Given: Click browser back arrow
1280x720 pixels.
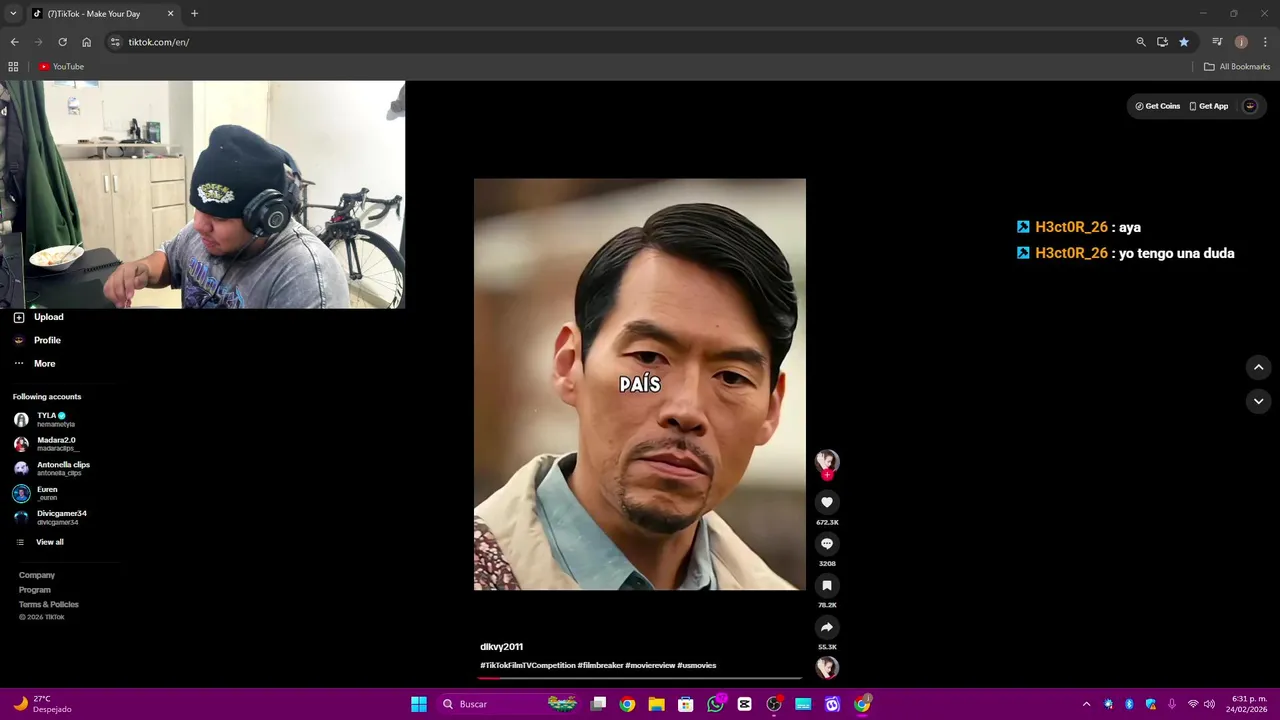Looking at the screenshot, I should click(x=14, y=42).
